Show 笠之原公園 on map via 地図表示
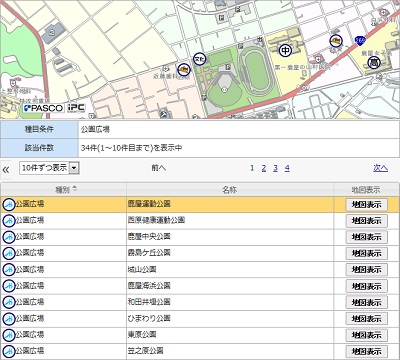This screenshot has height=360, width=400. click(x=367, y=351)
